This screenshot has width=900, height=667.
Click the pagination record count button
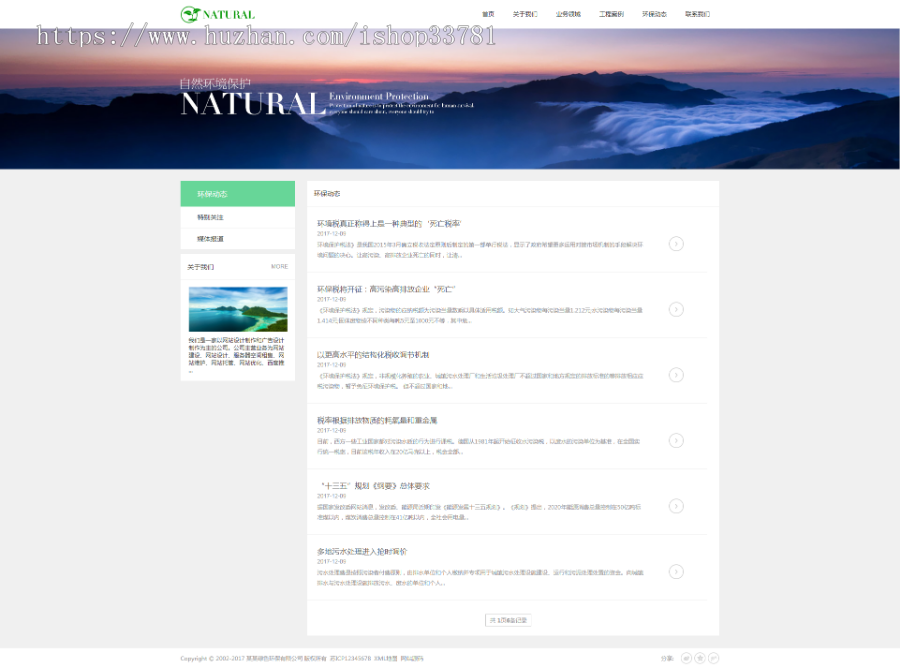(508, 620)
